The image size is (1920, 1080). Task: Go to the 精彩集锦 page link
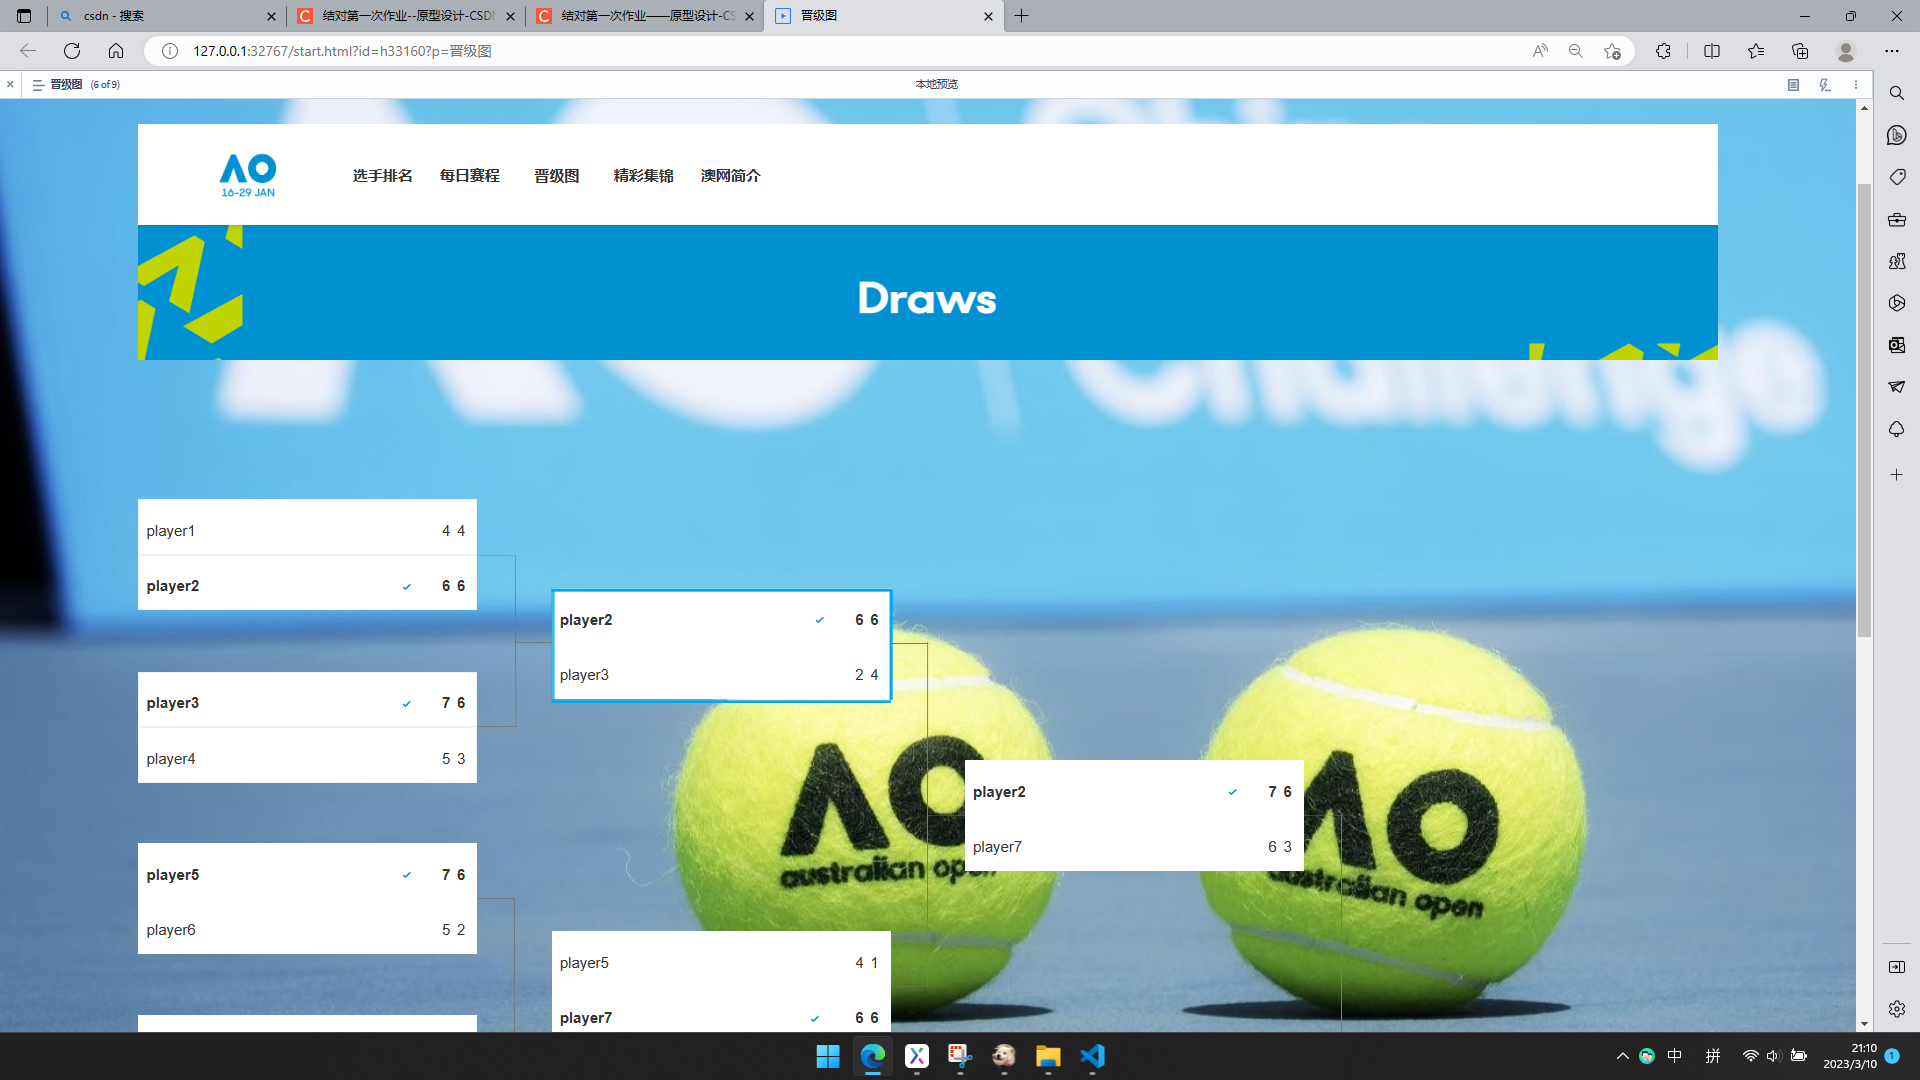pos(643,176)
